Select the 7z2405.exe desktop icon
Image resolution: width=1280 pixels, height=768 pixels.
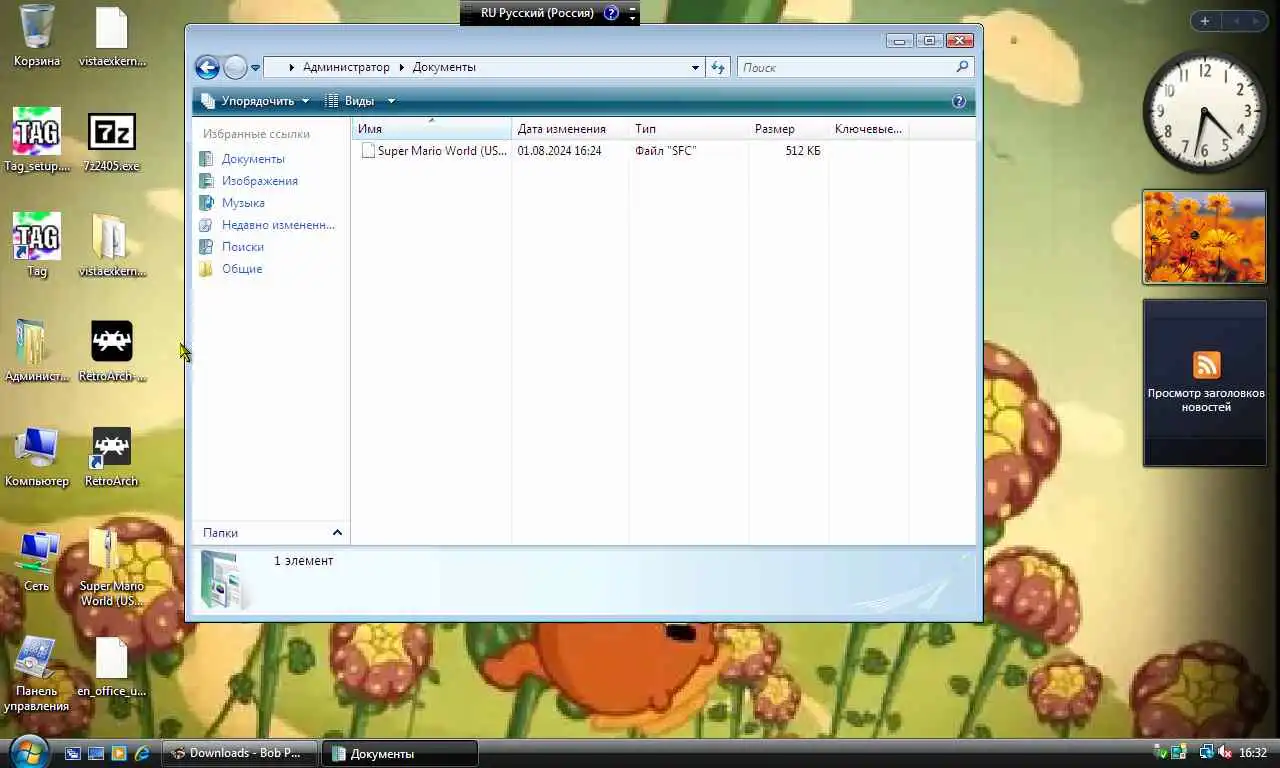click(112, 141)
